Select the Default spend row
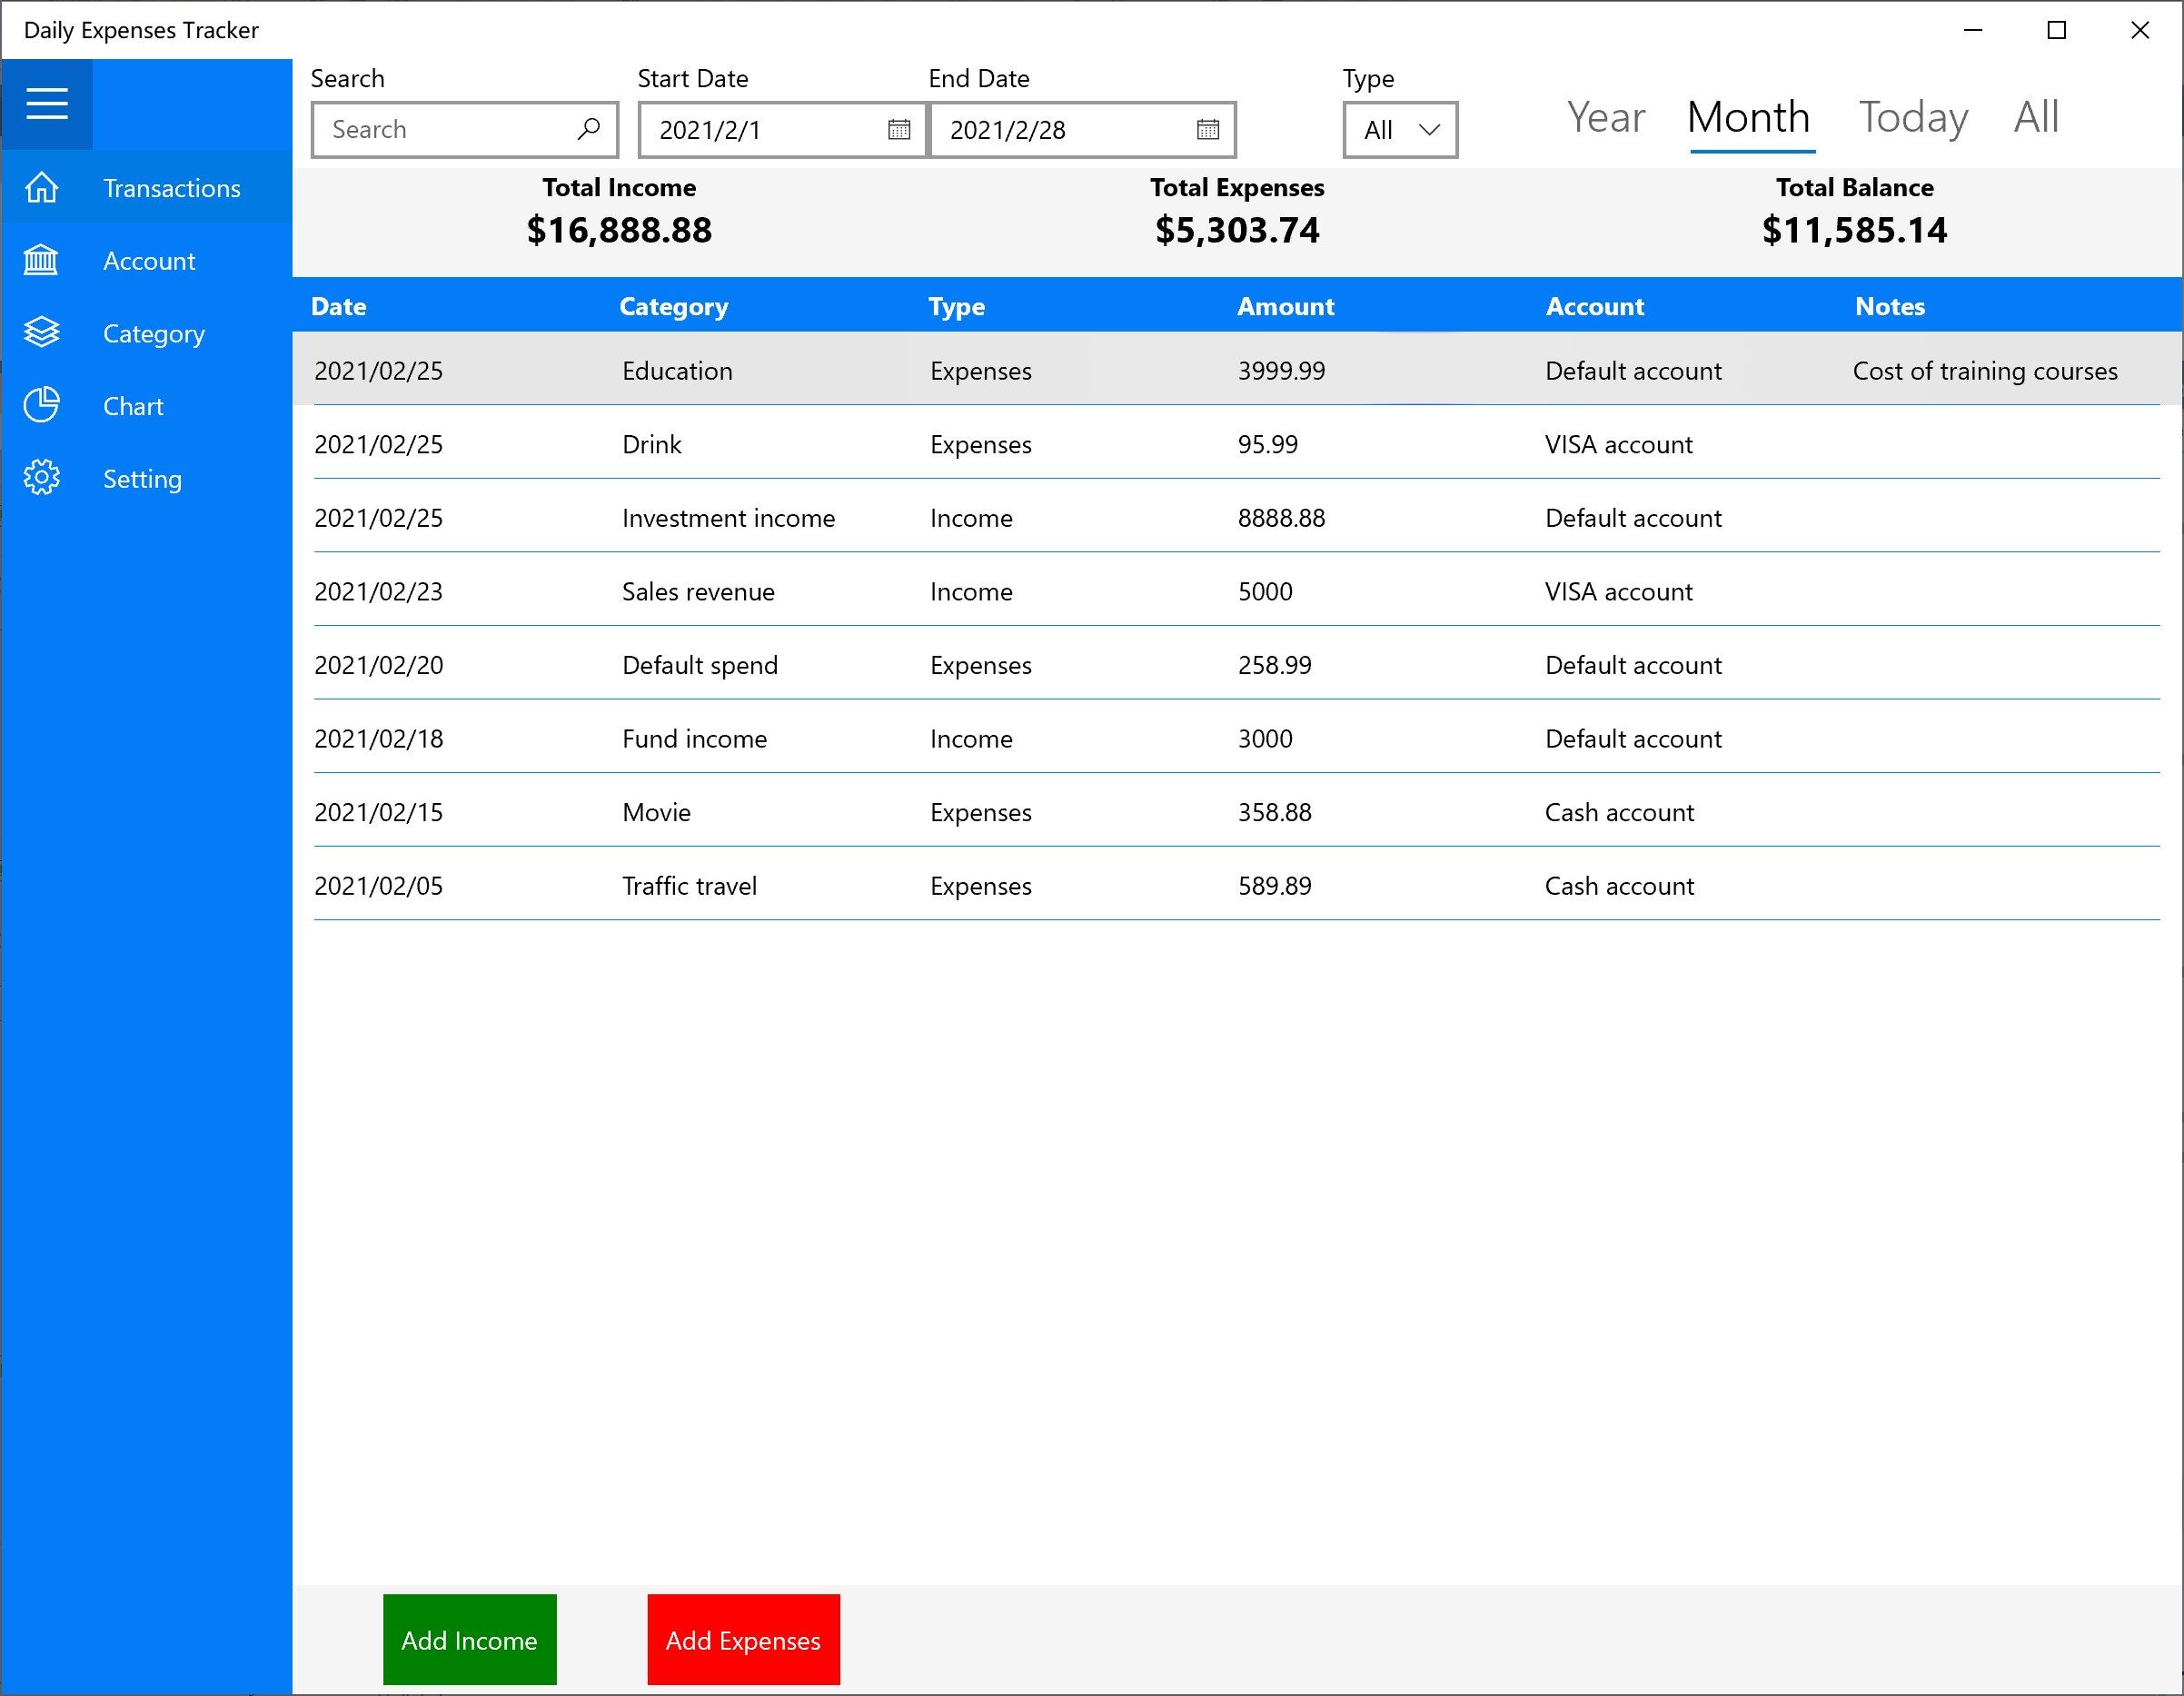The width and height of the screenshot is (2184, 1696). coord(1237,664)
